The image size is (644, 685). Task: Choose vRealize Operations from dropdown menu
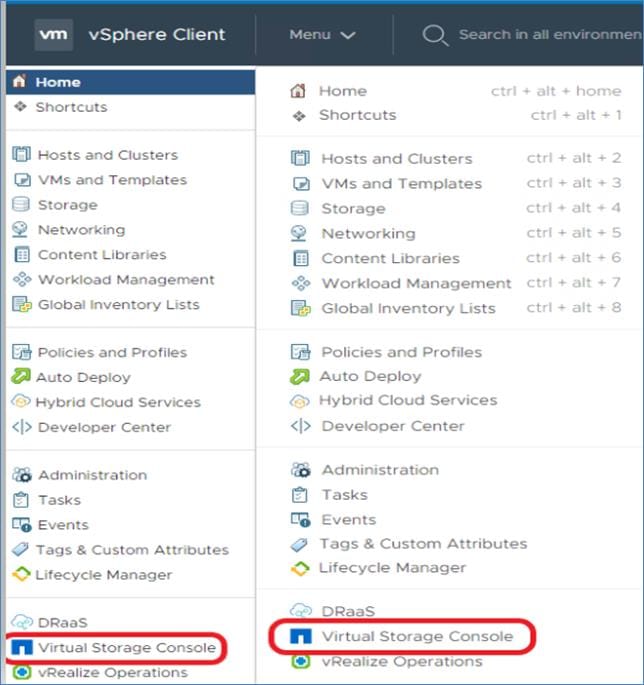402,661
